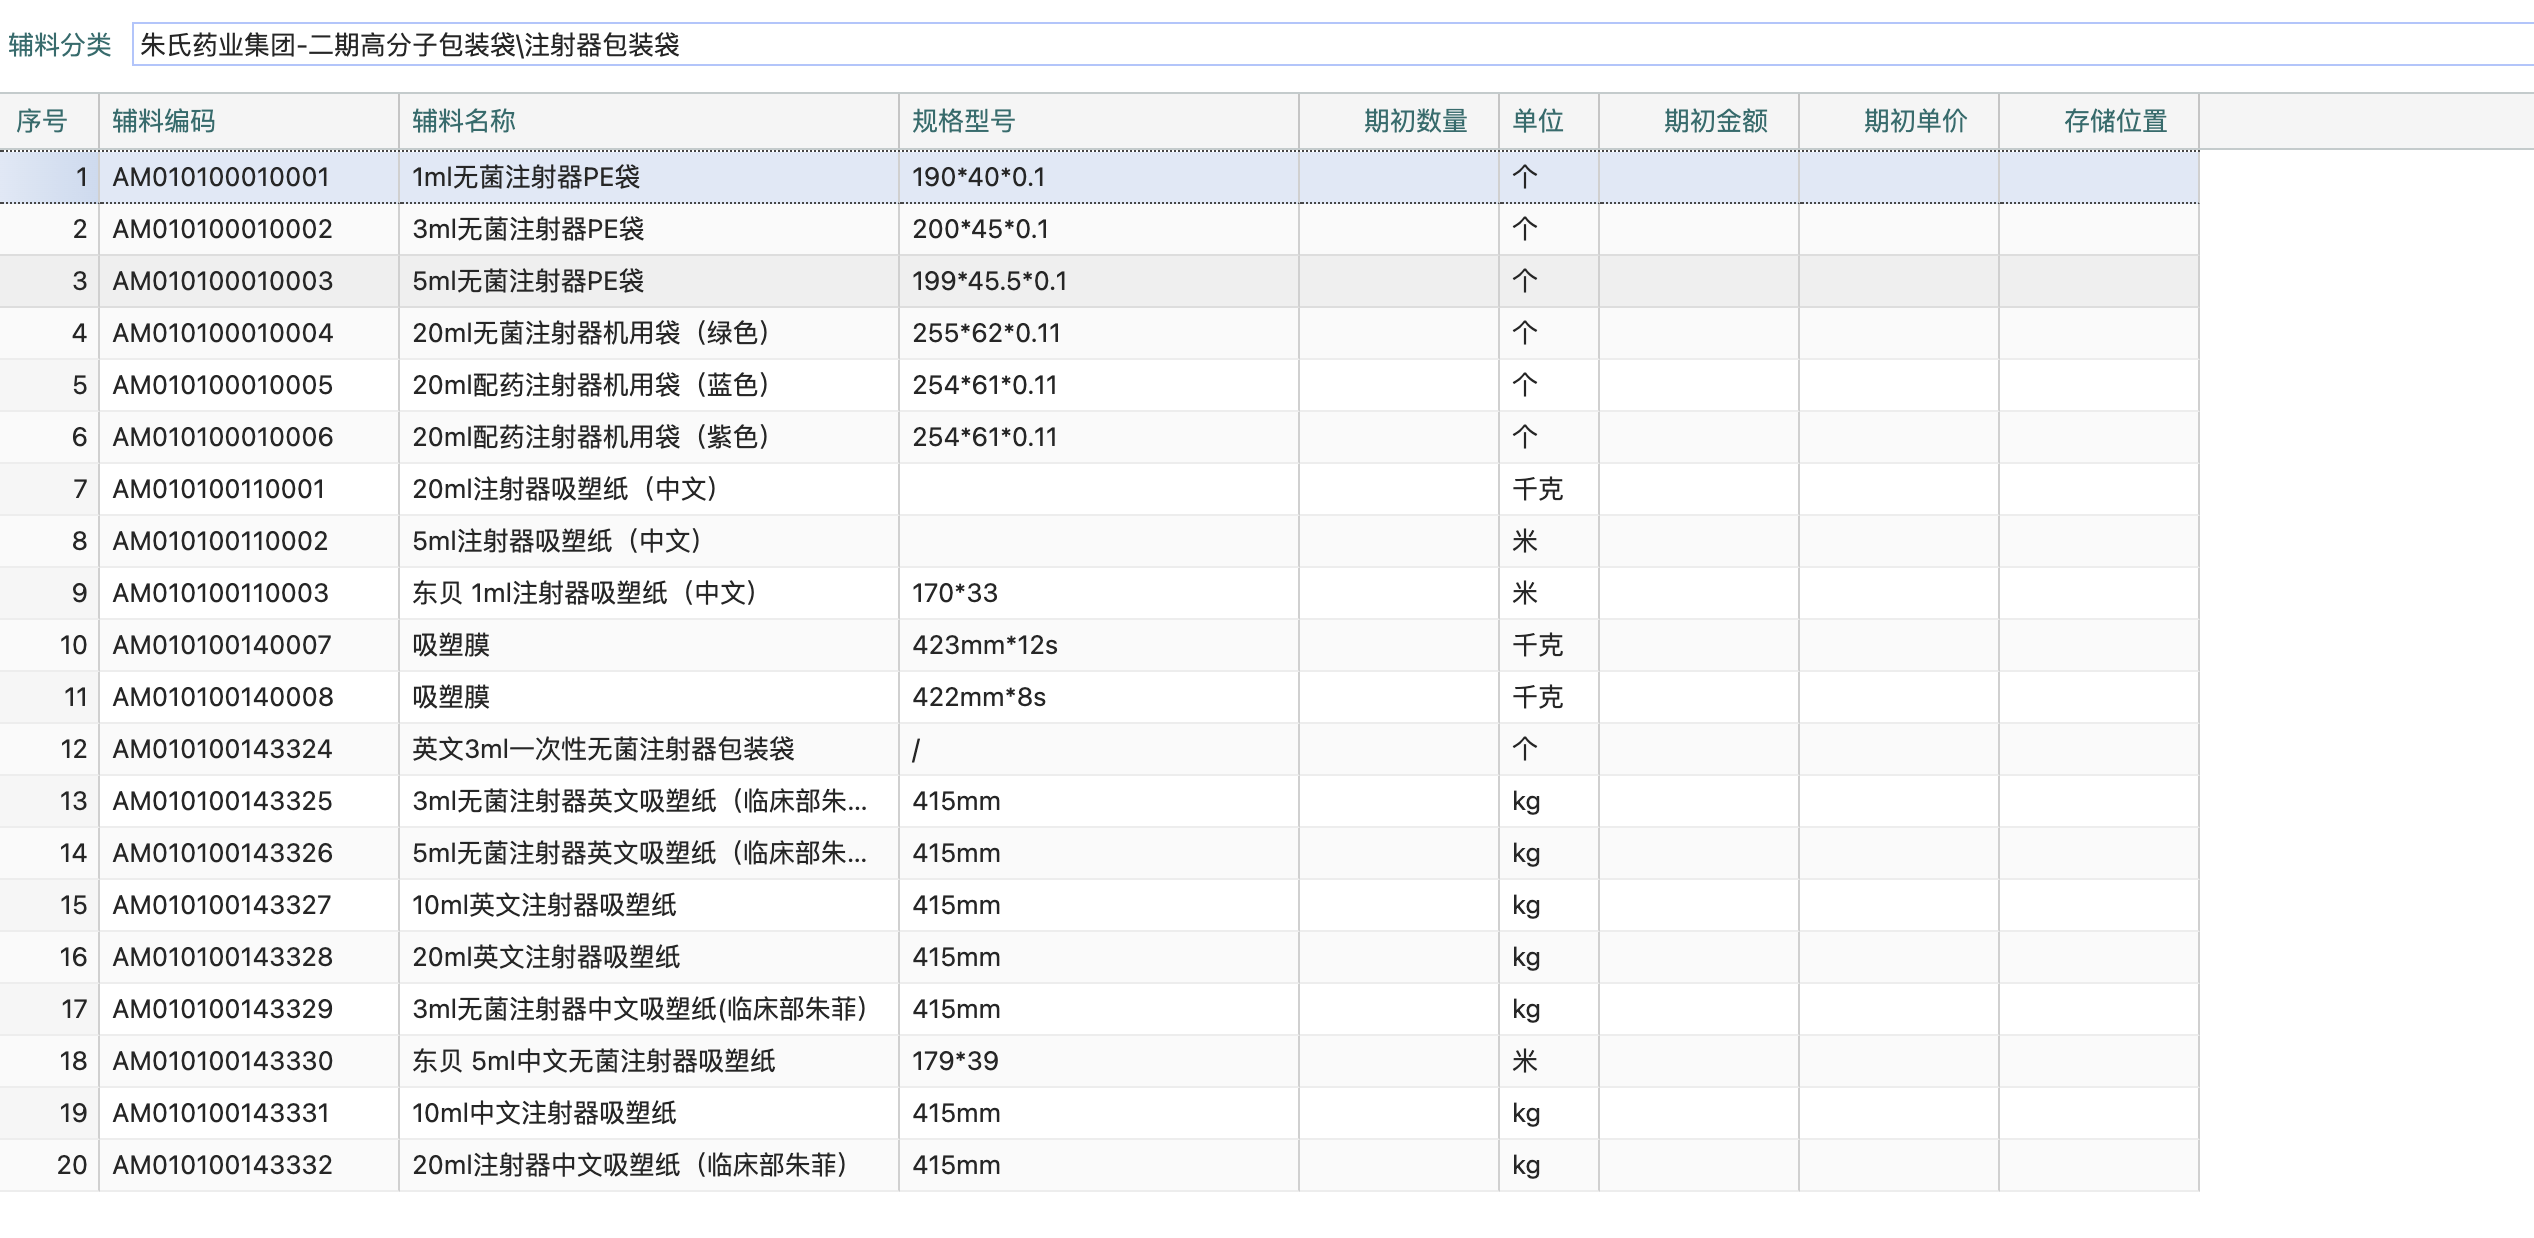Viewport: 2534px width, 1238px height.
Task: Click specification cell 199*45.5*0.1
Action: click(x=989, y=281)
